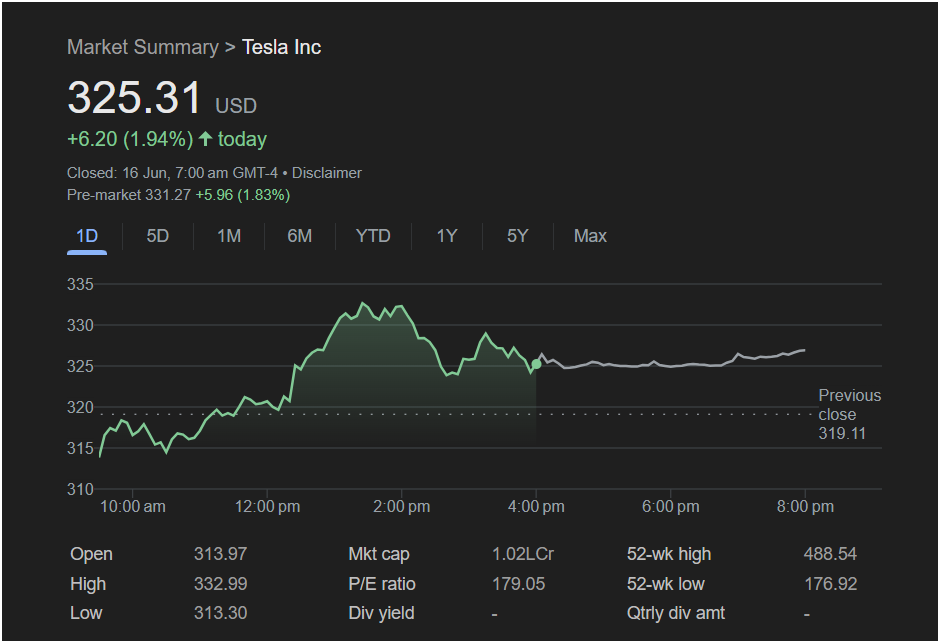Click the 52-wk high value 488.54
Screen dimensions: 940x643
pyautogui.click(x=830, y=554)
